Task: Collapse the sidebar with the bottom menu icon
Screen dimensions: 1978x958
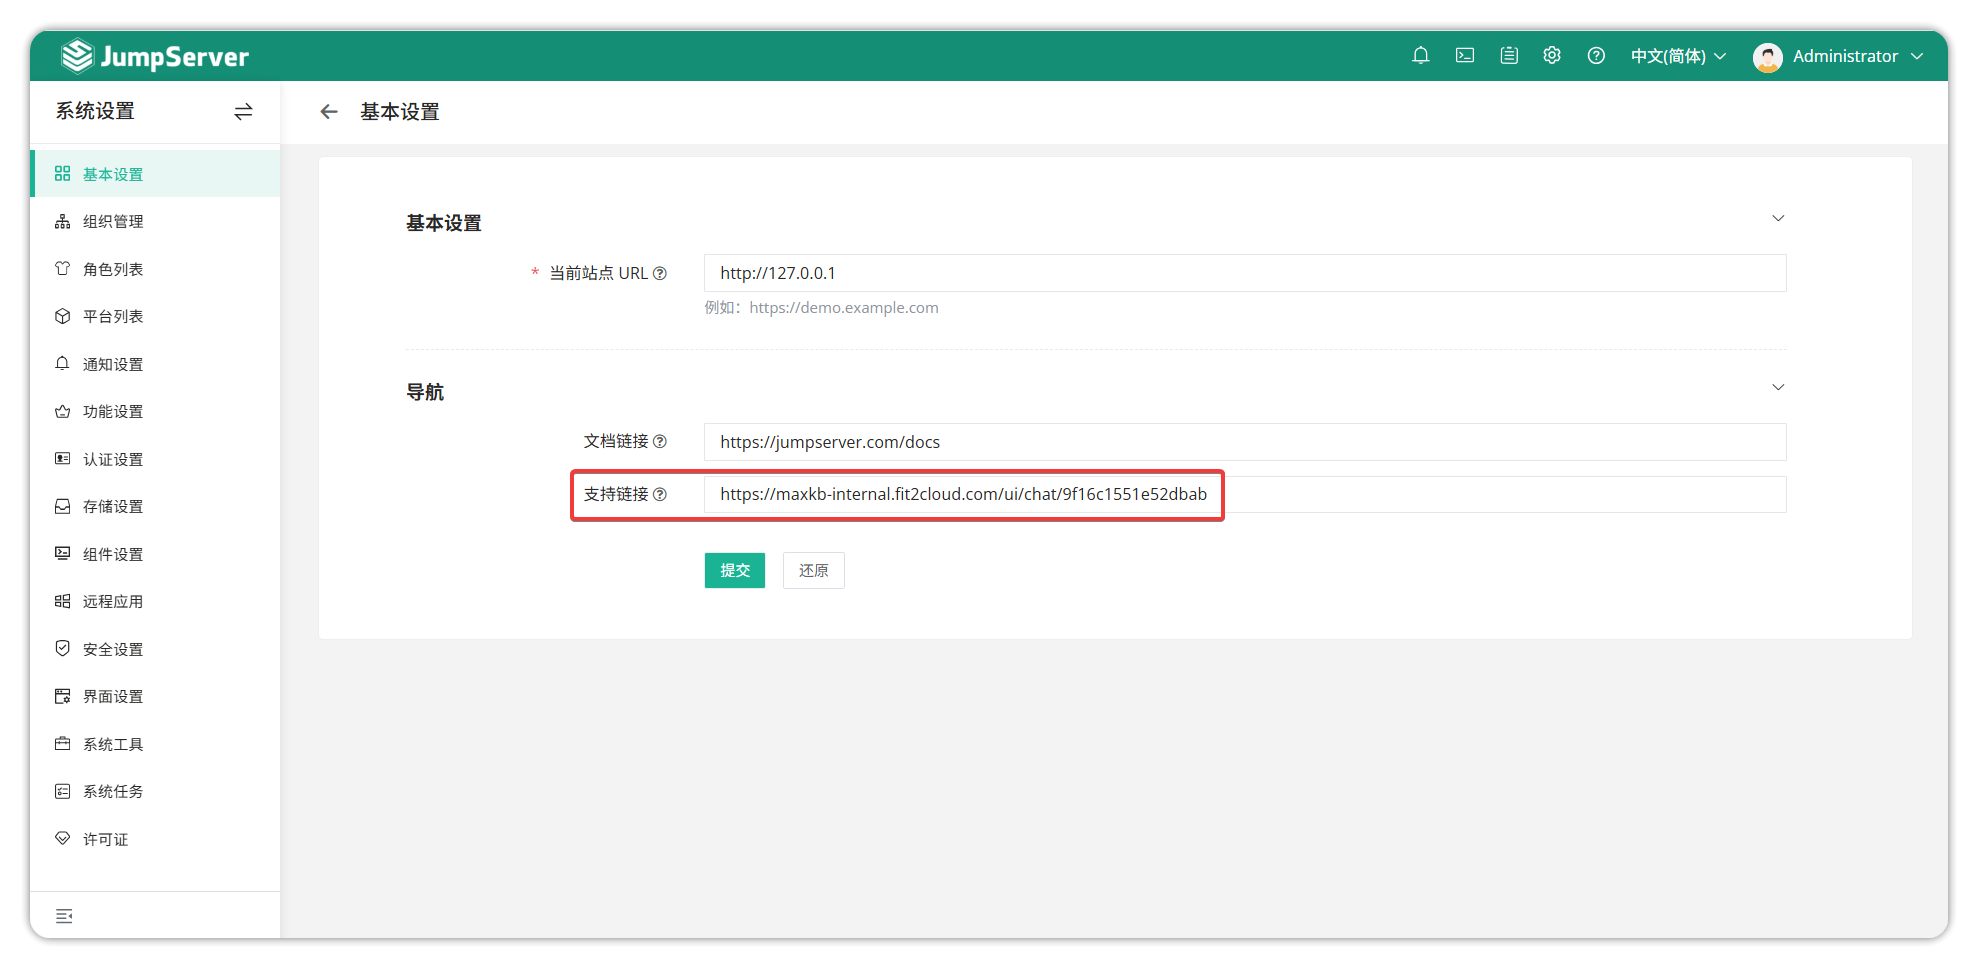Action: click(64, 916)
